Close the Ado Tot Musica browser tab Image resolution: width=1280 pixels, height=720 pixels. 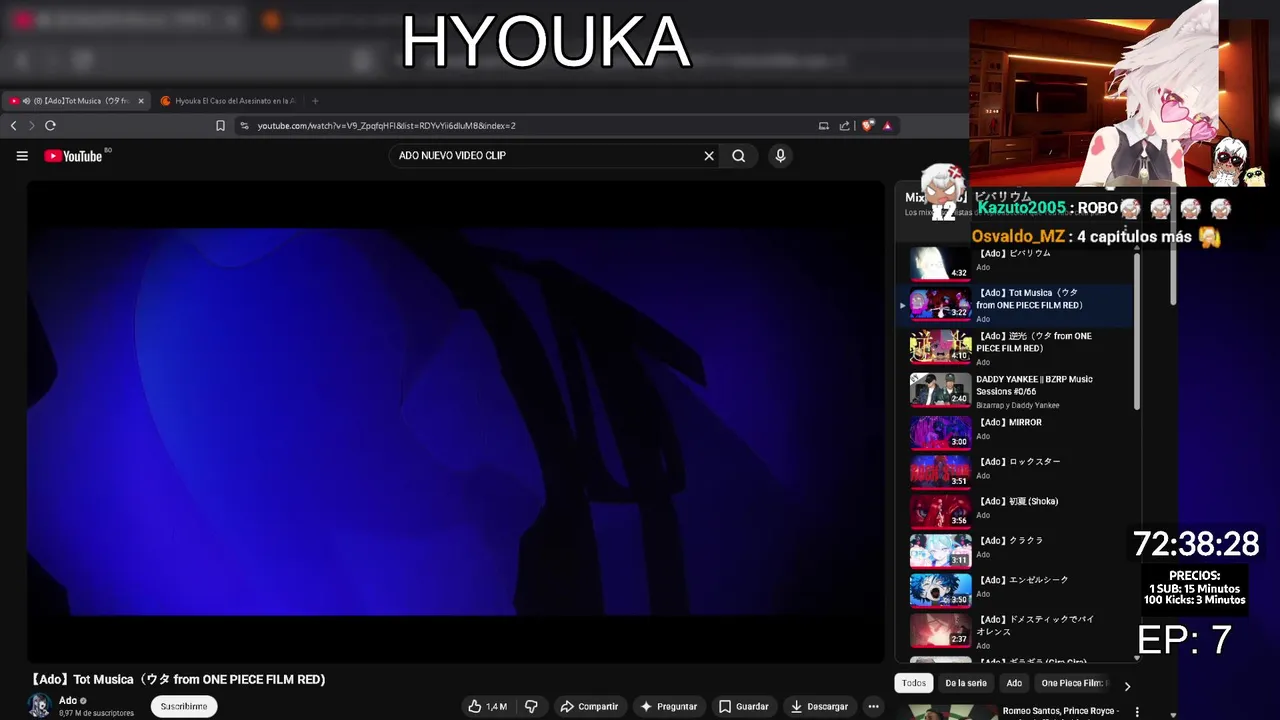tap(140, 101)
